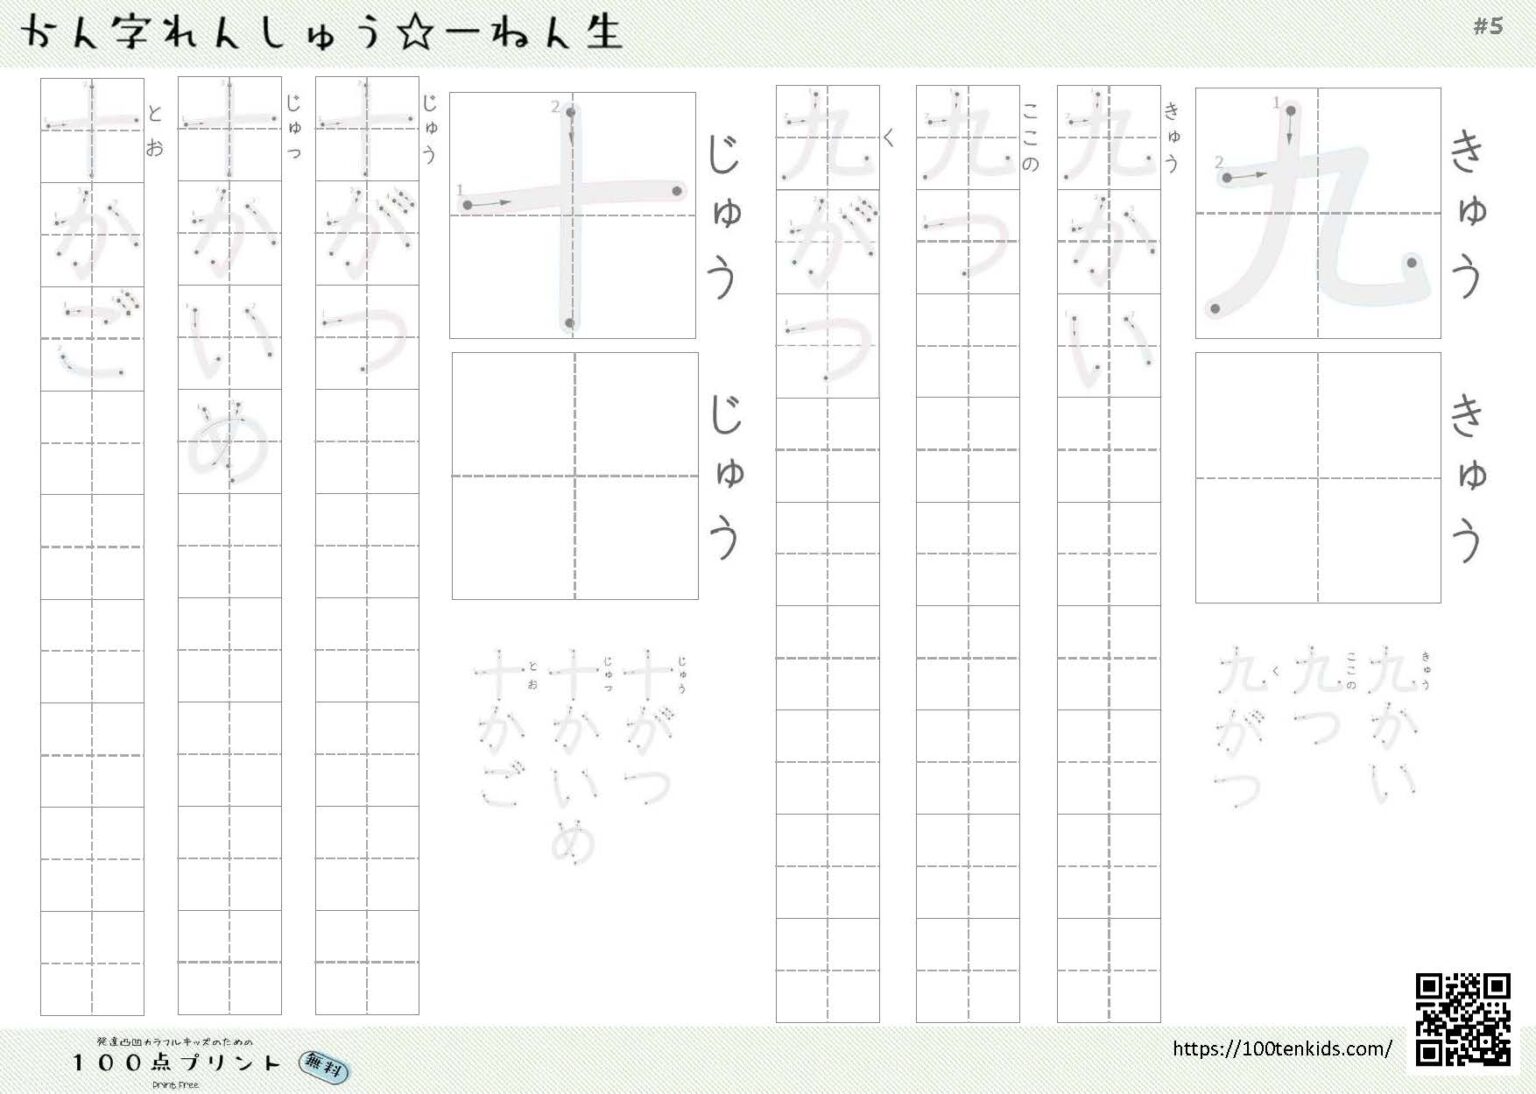Click the 無料 badge in the footer
The image size is (1536, 1094).
(325, 1068)
